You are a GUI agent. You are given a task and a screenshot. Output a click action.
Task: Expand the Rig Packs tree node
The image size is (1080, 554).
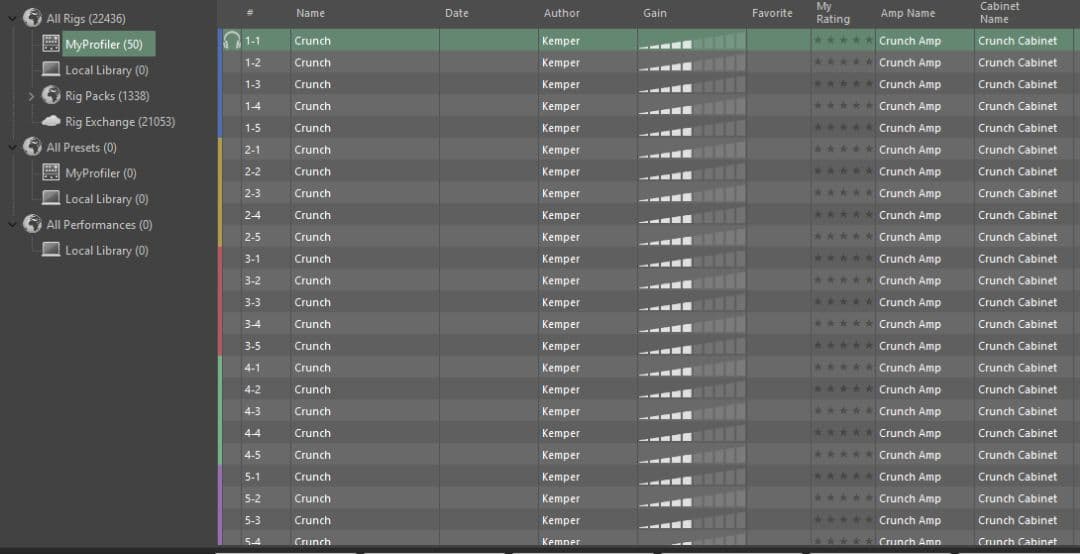[x=31, y=96]
